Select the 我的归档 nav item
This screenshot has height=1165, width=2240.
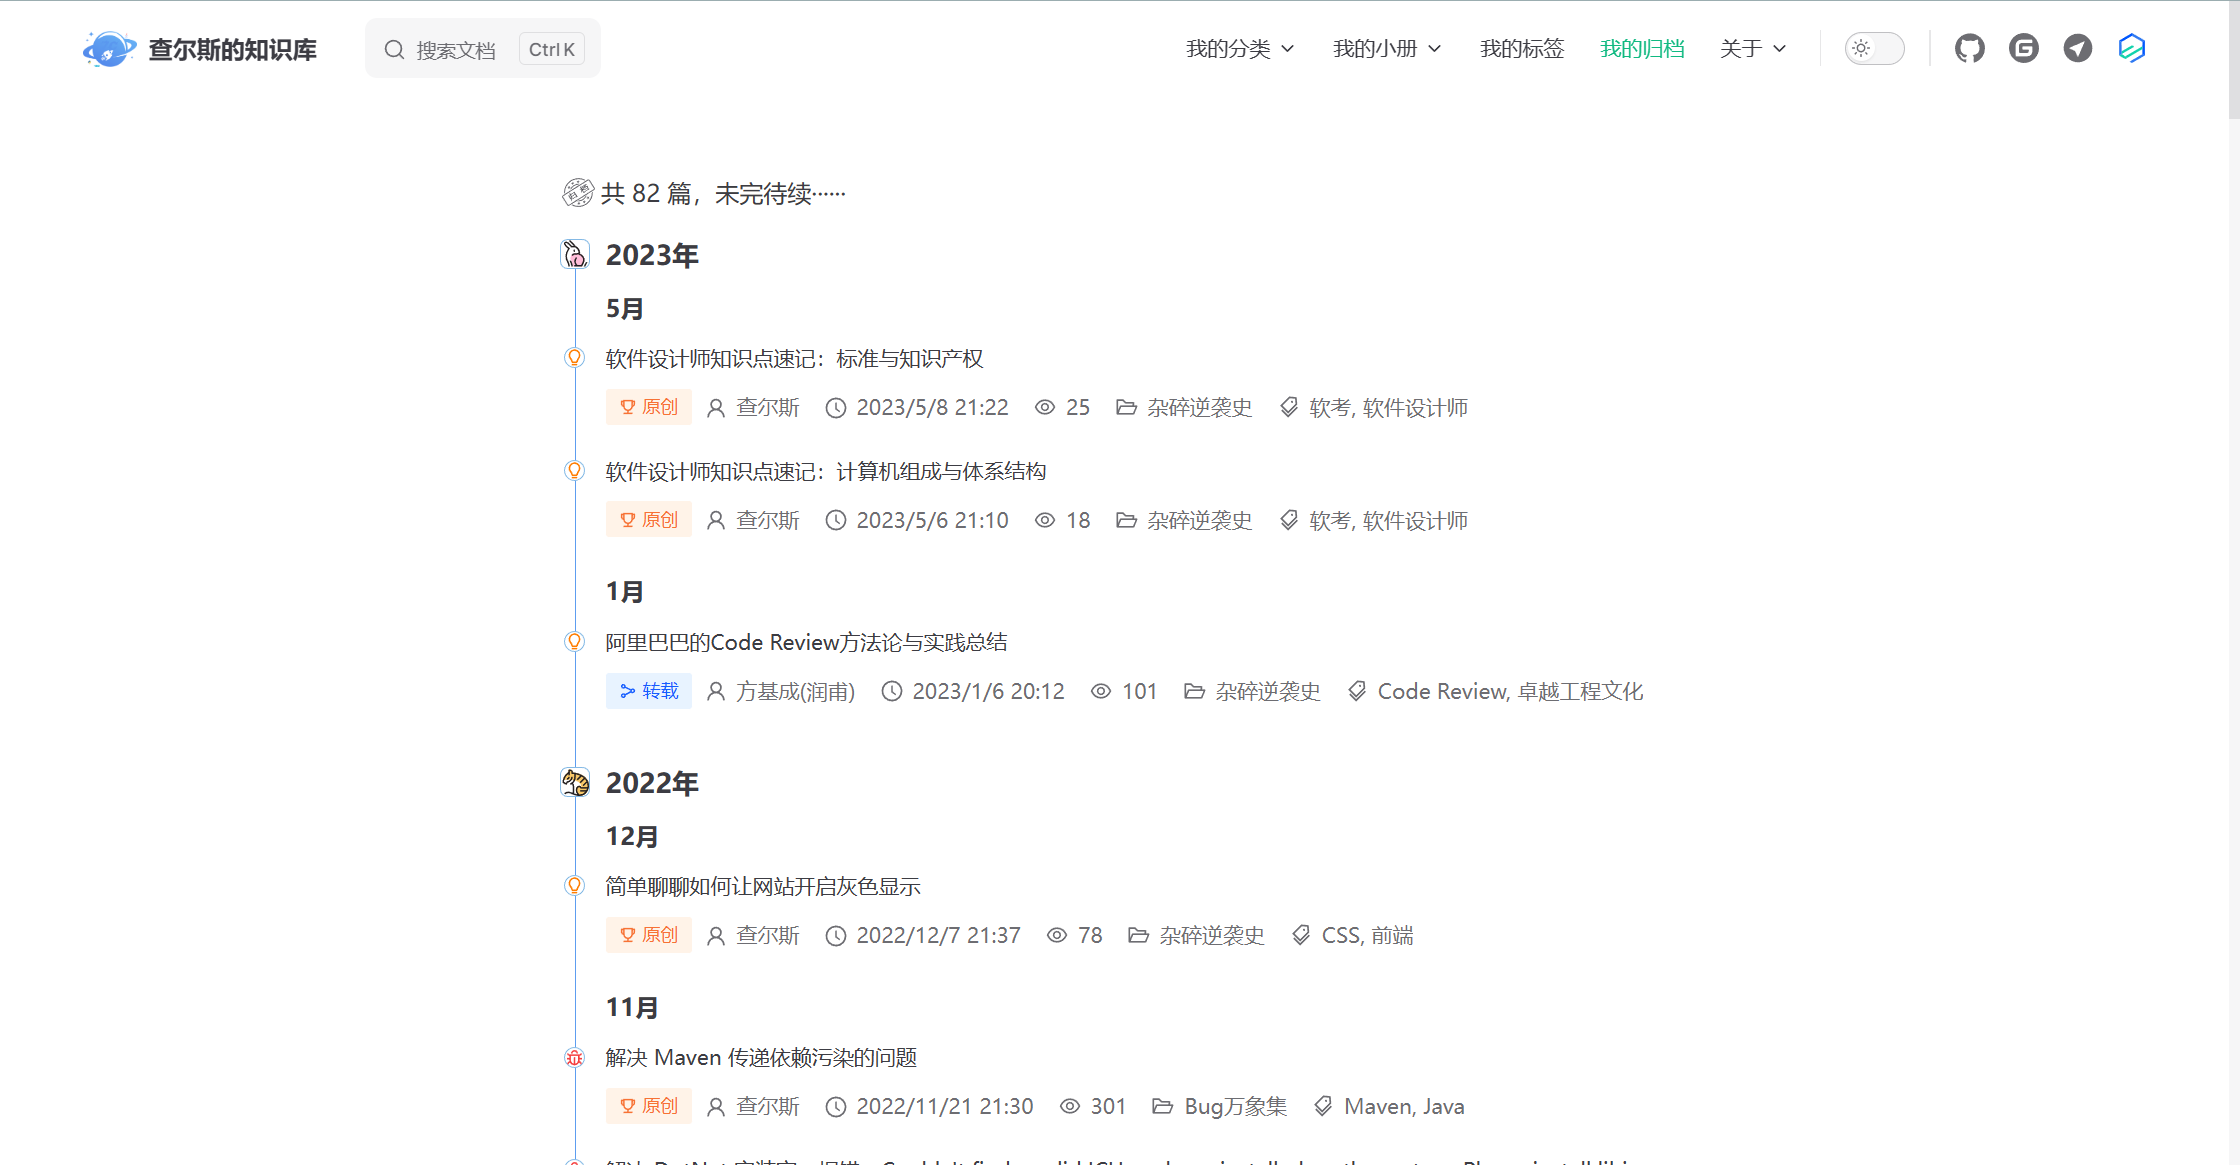(x=1642, y=49)
